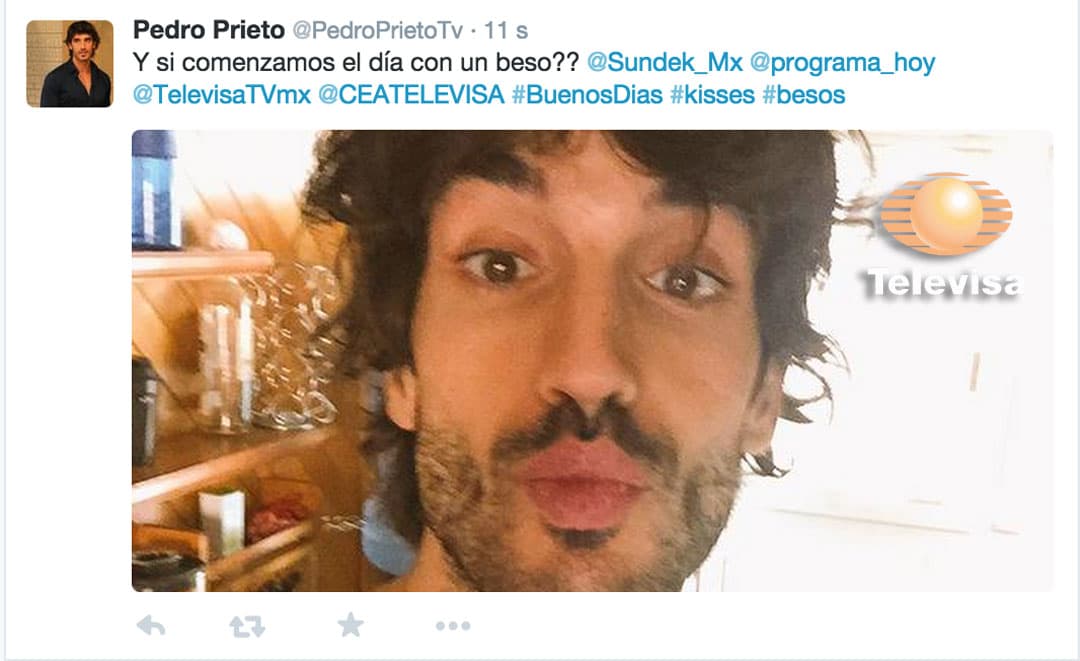
Task: Open the @Sundek_Mx mention
Action: [665, 63]
